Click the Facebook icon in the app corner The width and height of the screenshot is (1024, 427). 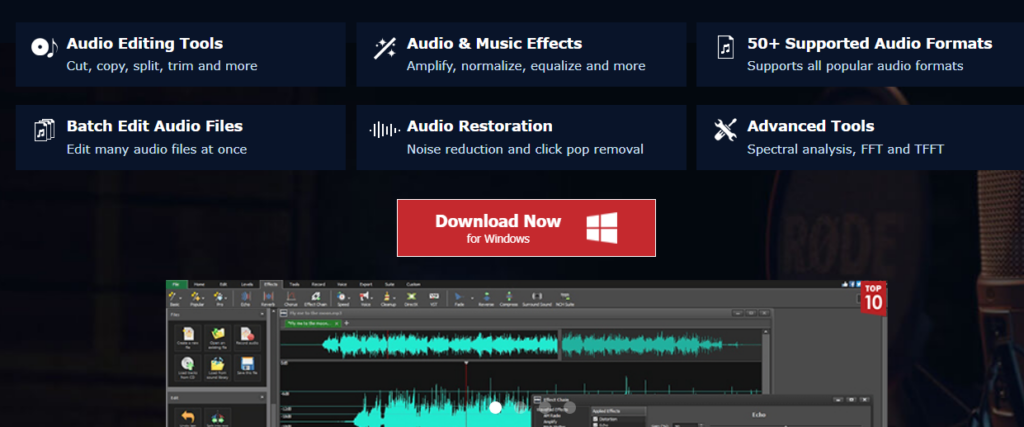click(852, 284)
